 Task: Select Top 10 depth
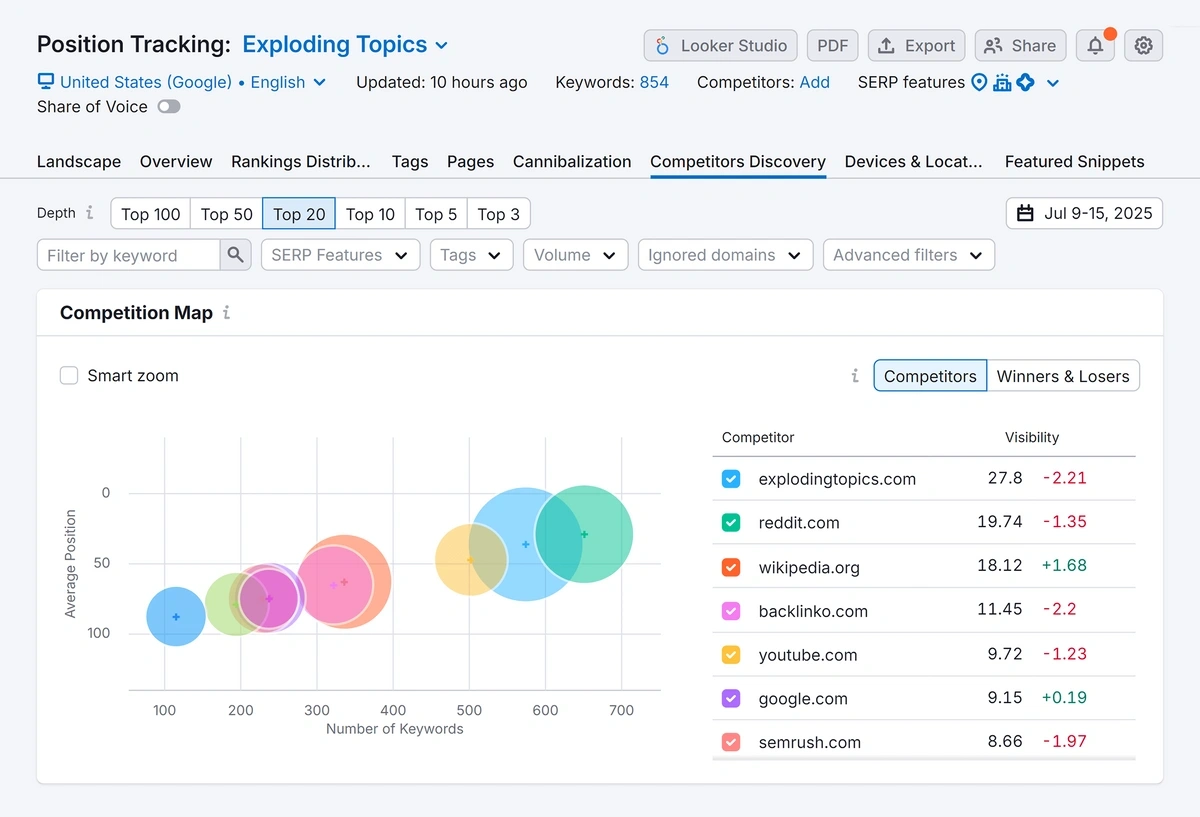tap(370, 213)
